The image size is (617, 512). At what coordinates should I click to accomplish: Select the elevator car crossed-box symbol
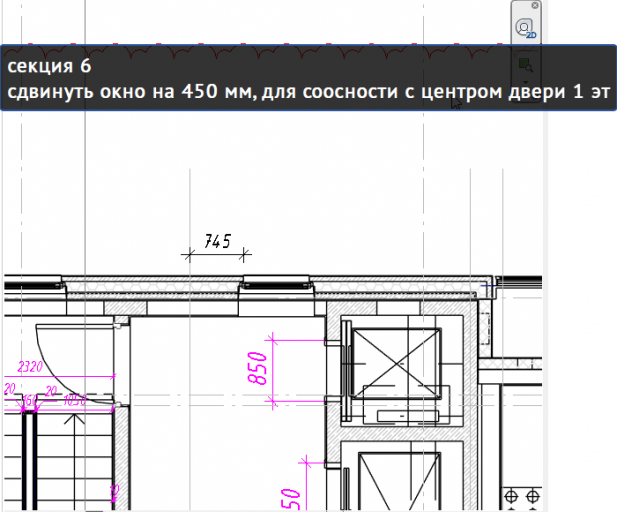coord(396,363)
